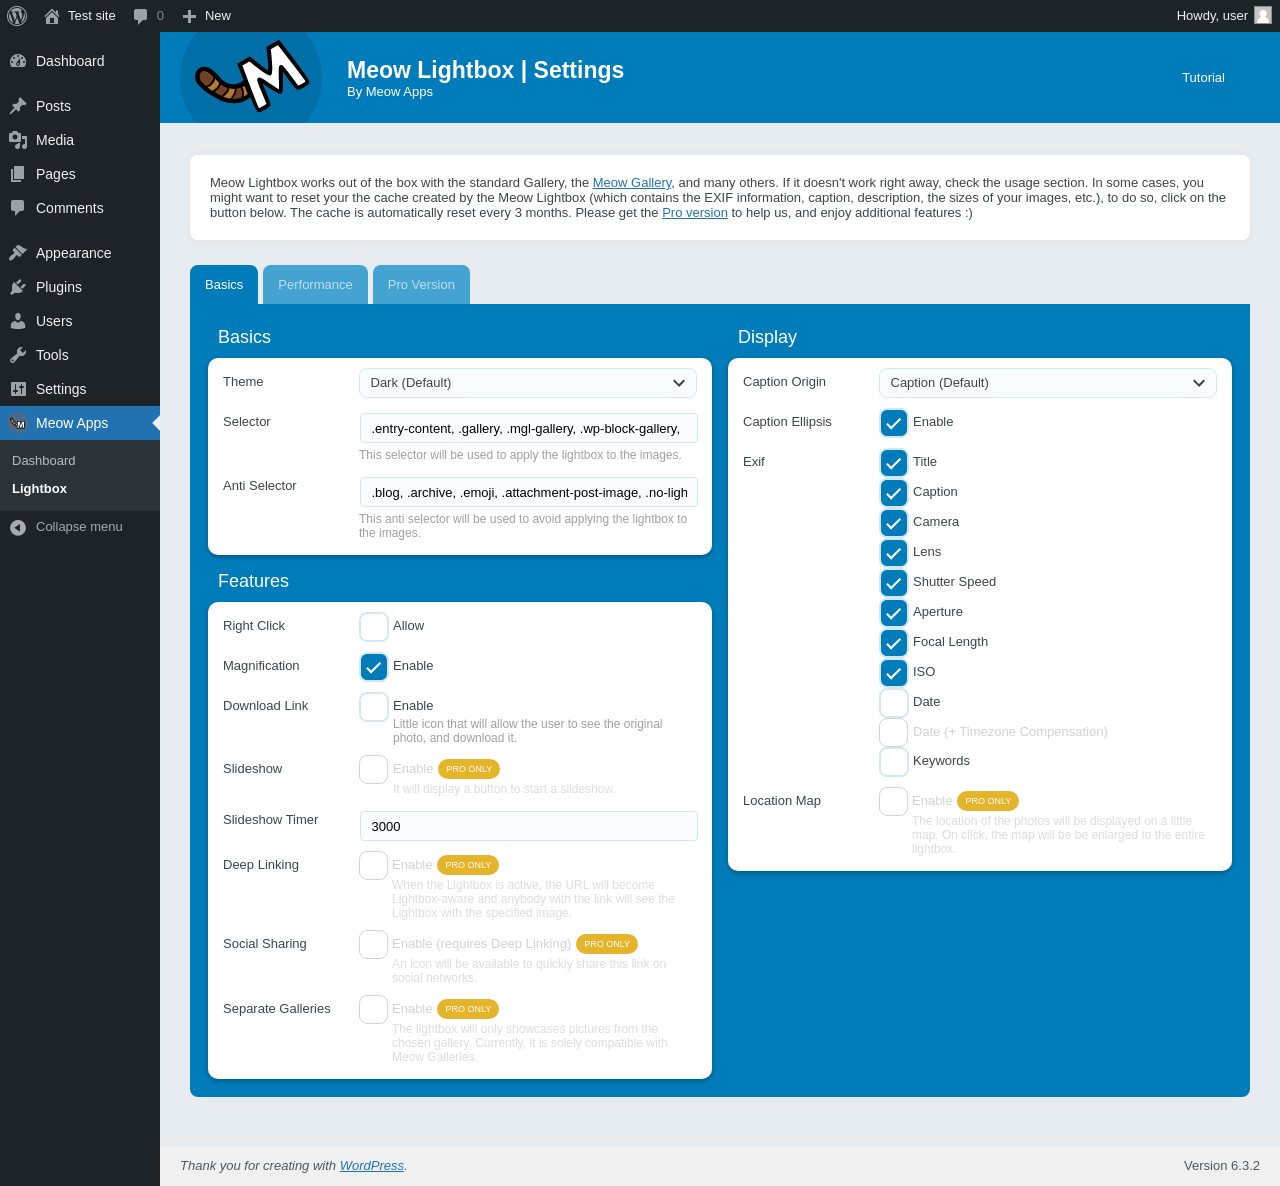The image size is (1280, 1186).
Task: Uncheck the Exif Focal Length checkbox
Action: (894, 643)
